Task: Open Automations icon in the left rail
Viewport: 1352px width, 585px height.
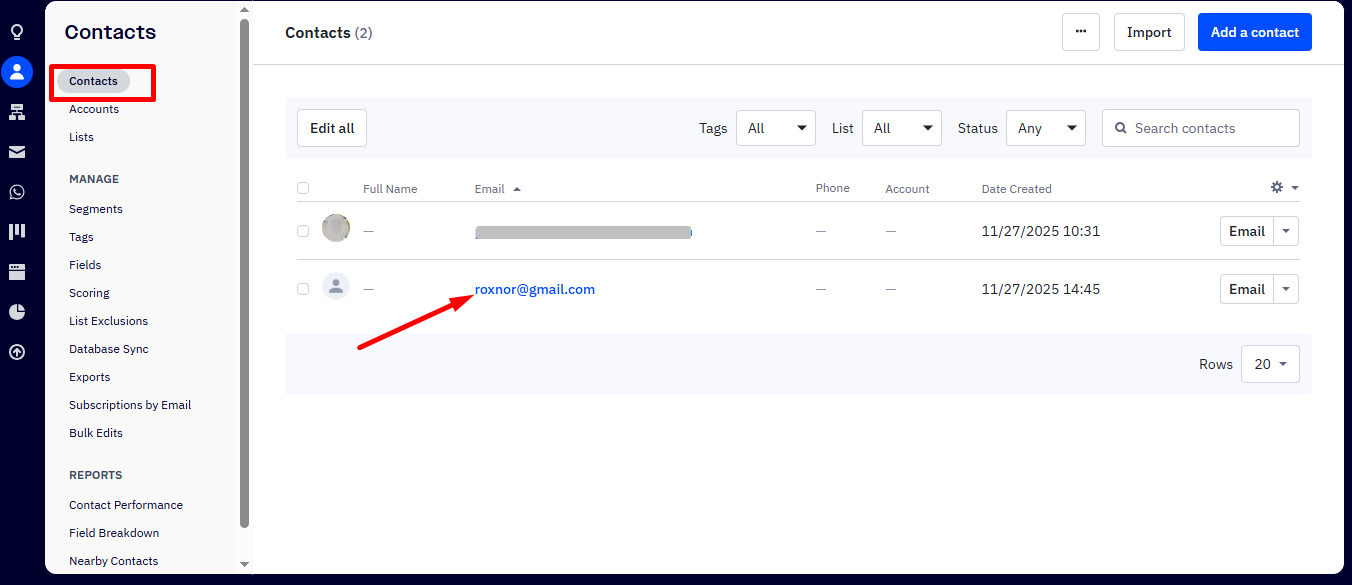Action: click(17, 112)
